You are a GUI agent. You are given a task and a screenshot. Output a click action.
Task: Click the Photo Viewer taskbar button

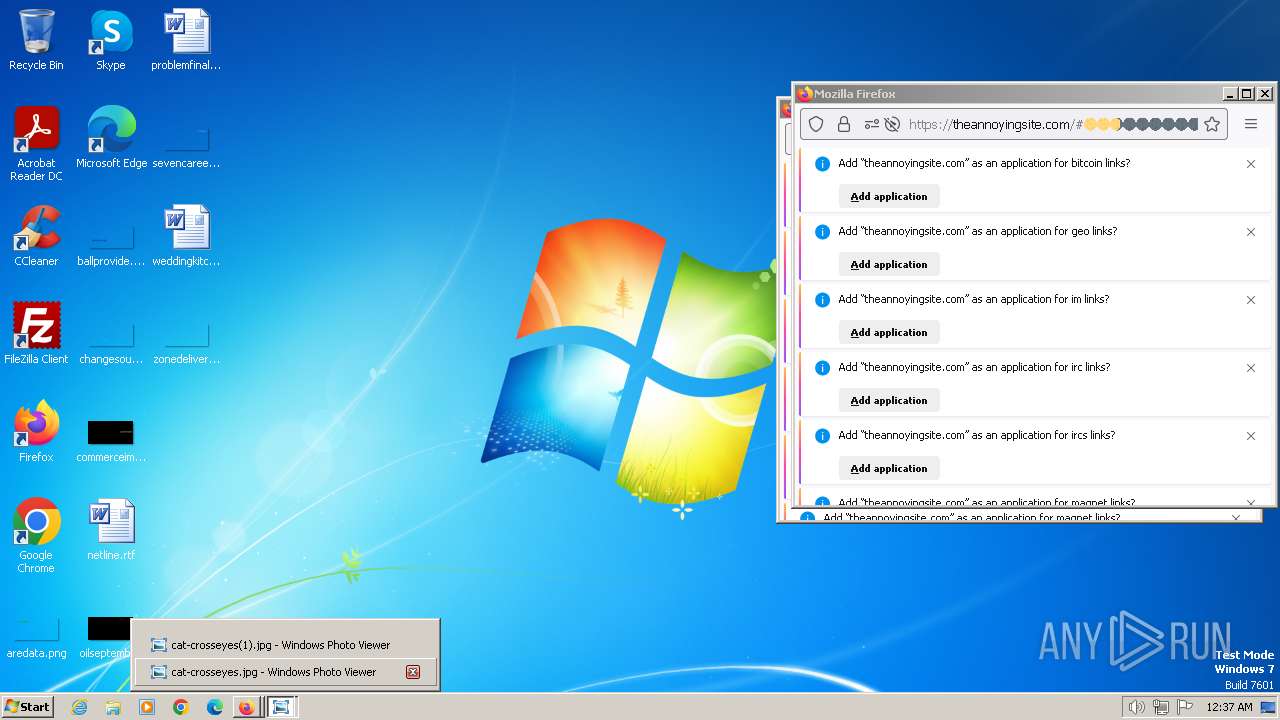281,707
